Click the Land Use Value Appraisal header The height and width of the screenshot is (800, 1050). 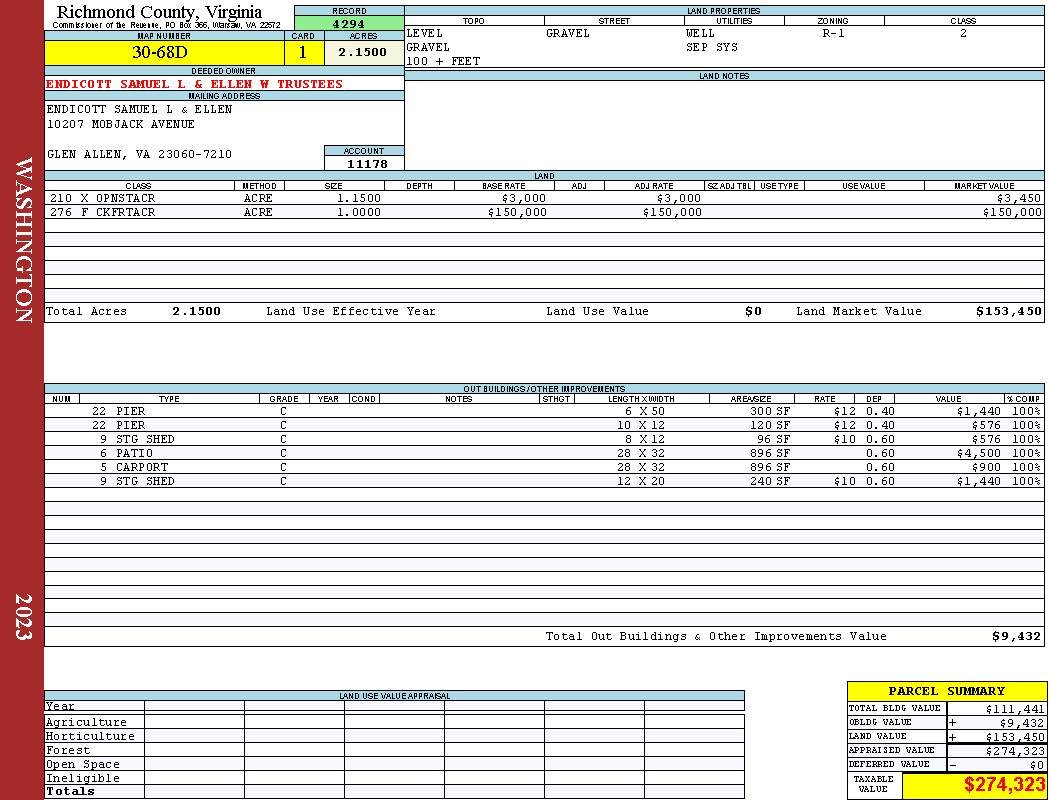(394, 696)
